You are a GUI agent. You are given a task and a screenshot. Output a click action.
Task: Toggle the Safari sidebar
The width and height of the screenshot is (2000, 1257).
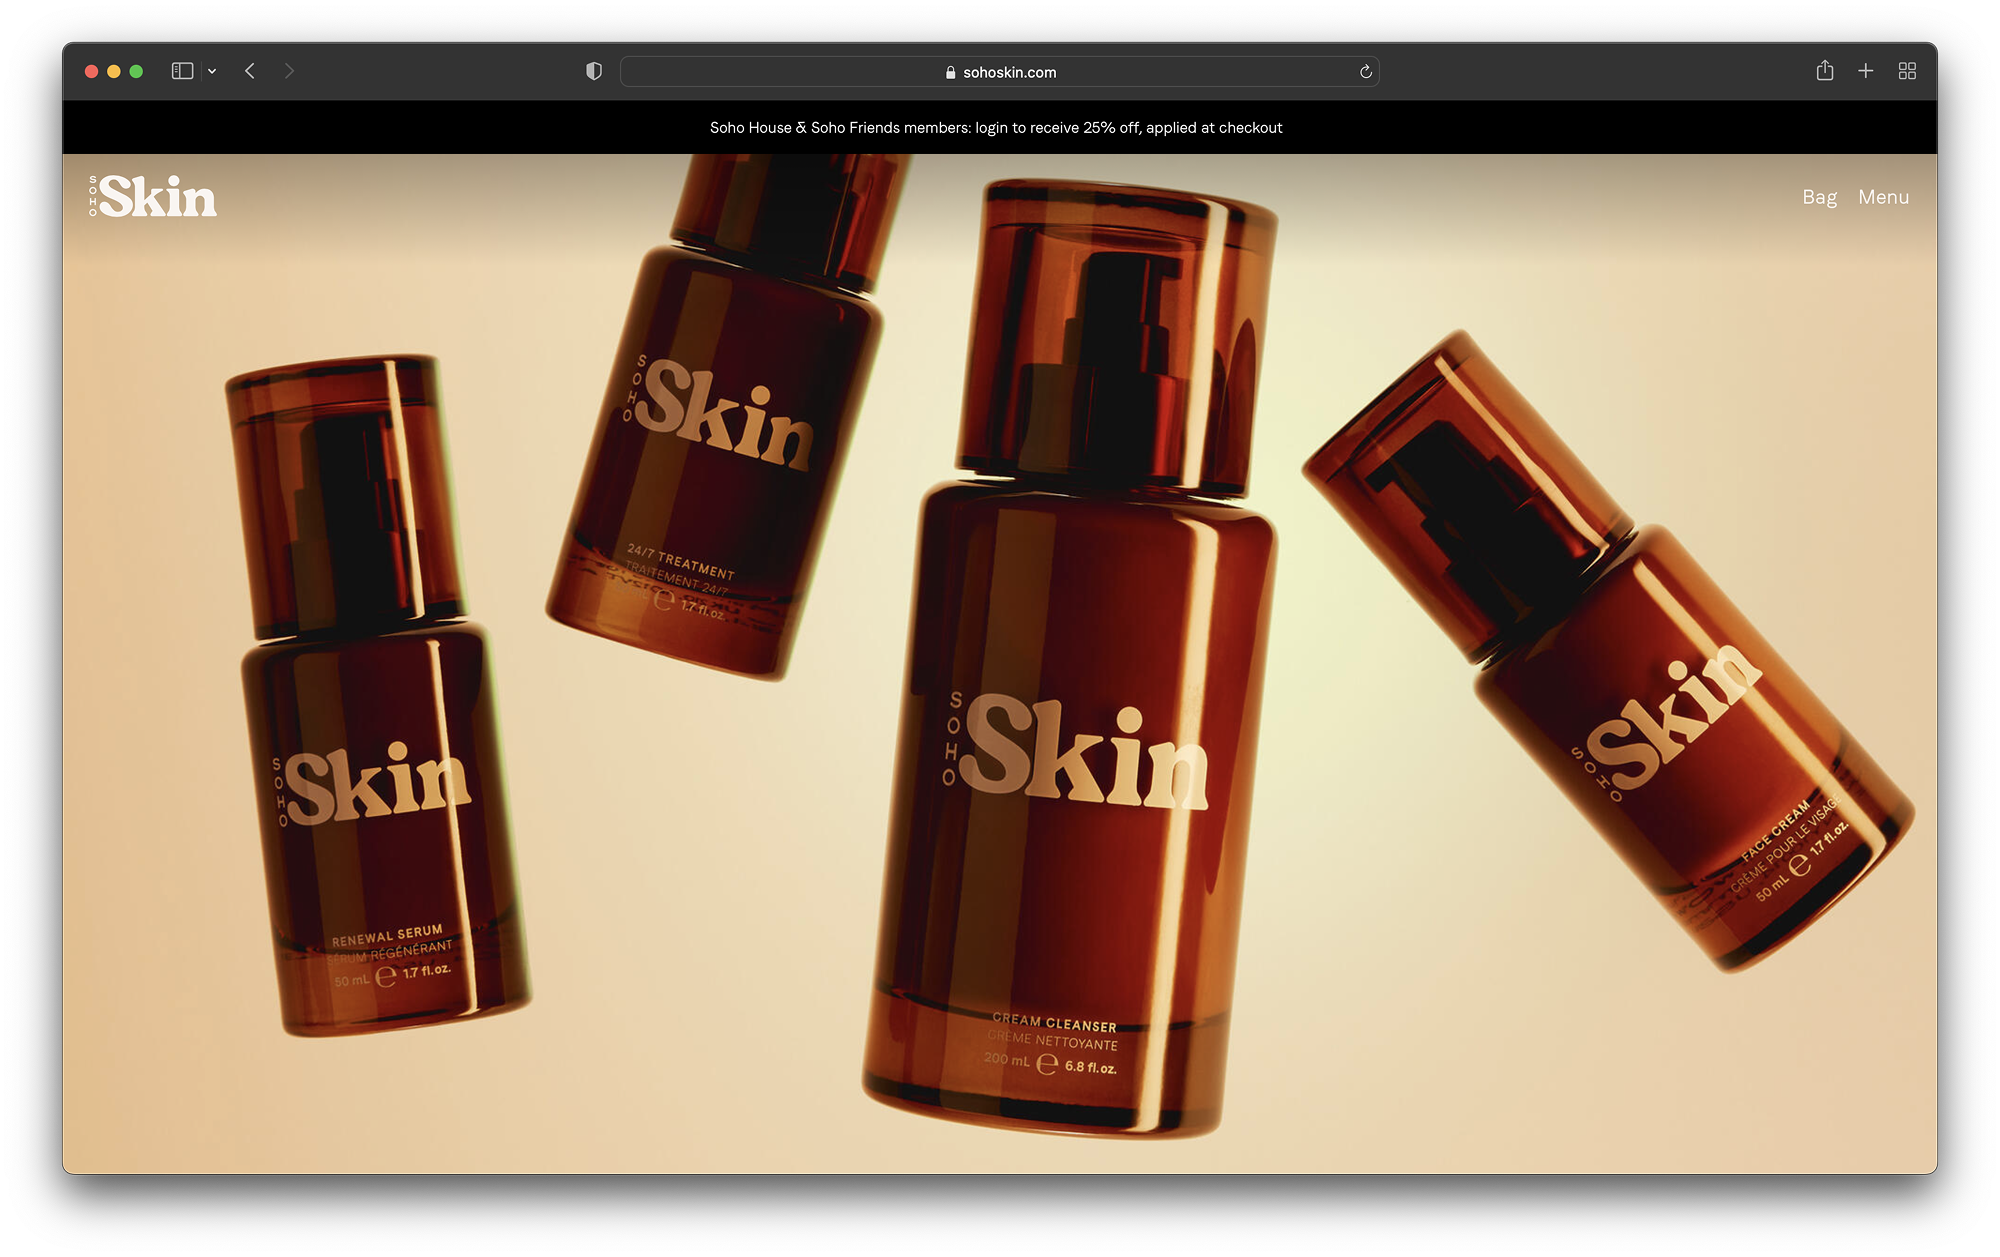pos(182,71)
